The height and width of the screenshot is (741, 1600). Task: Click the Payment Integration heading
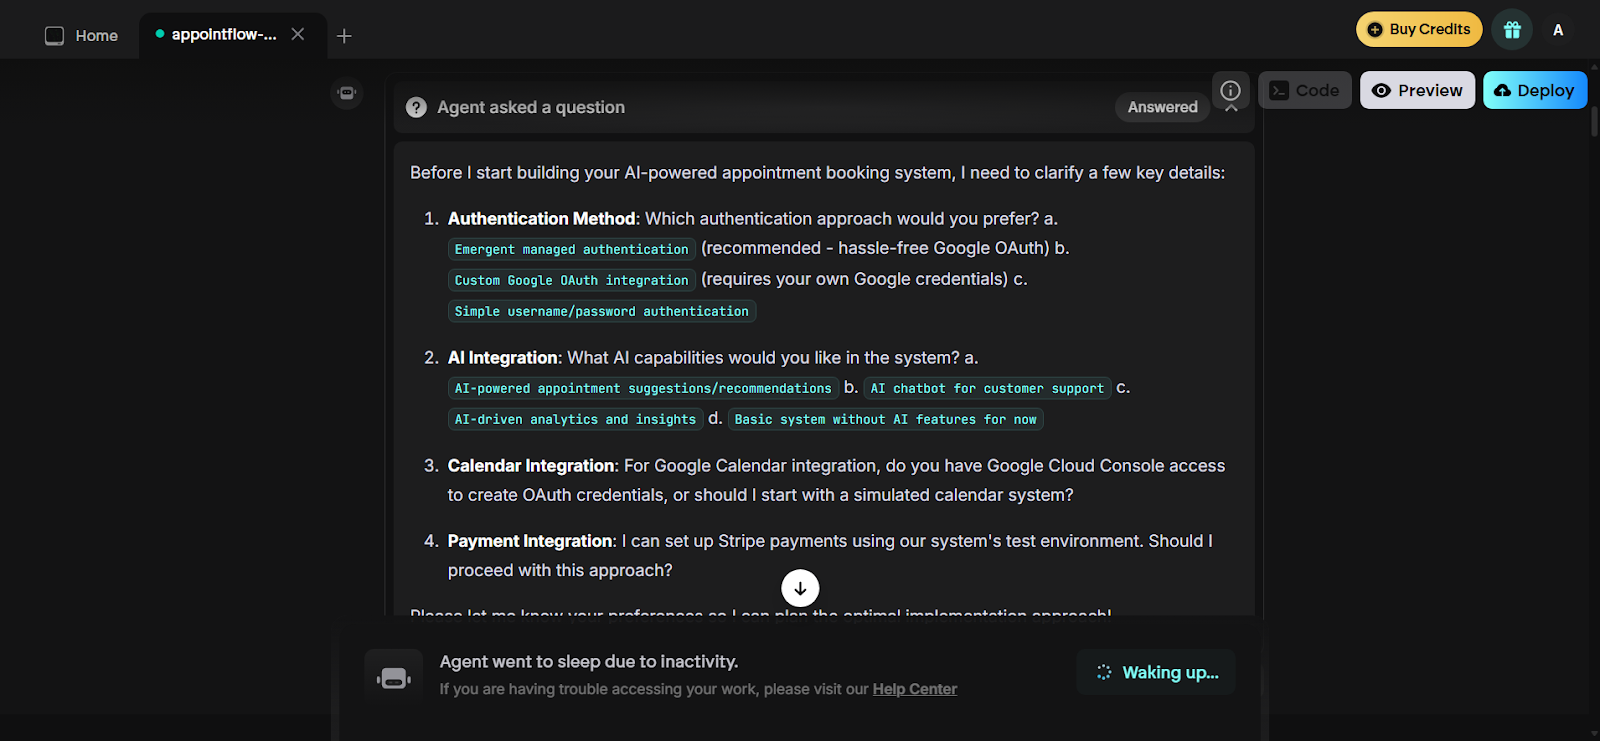(530, 540)
